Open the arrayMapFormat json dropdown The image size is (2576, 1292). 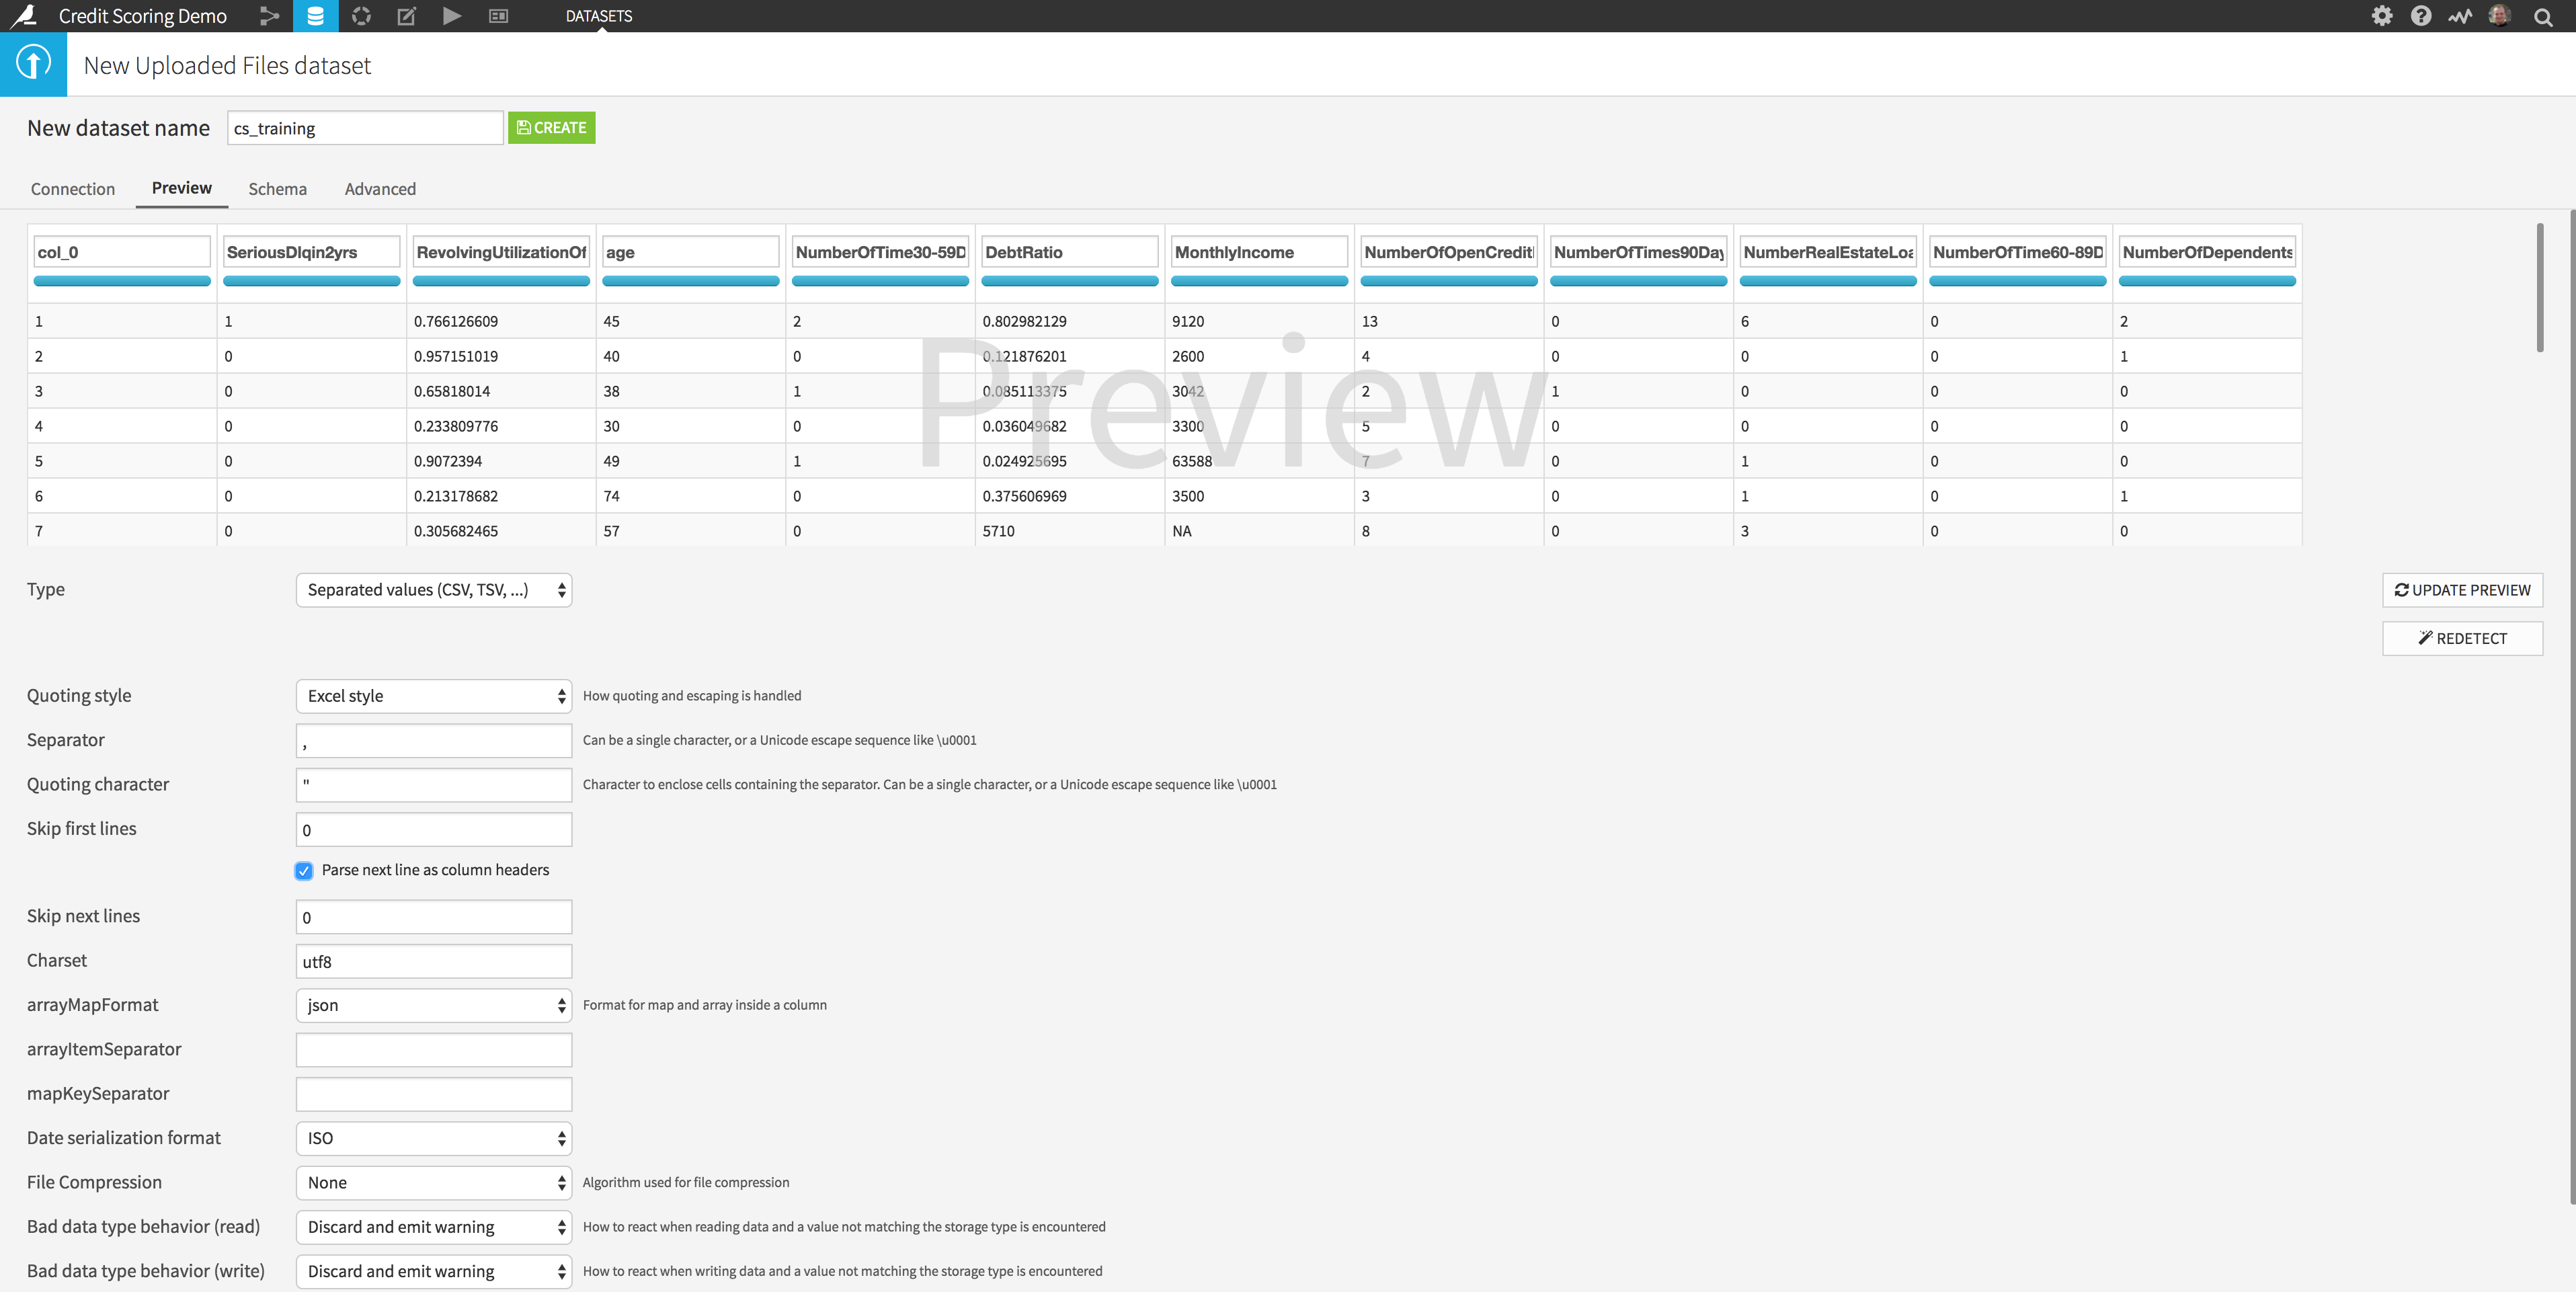[434, 1005]
